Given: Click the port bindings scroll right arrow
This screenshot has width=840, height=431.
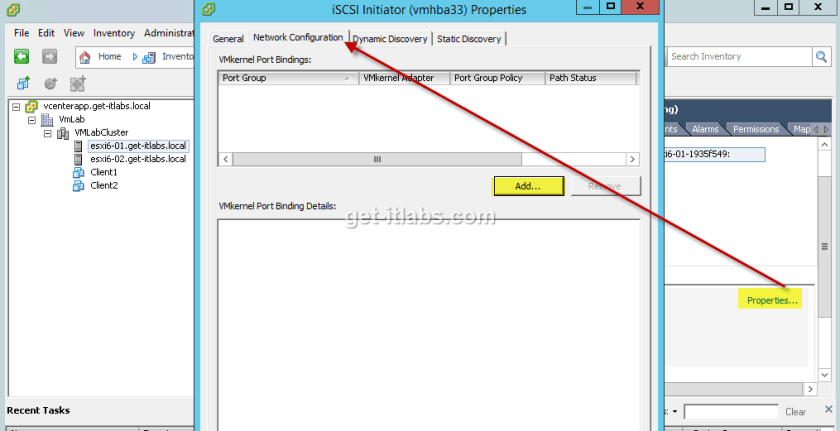Looking at the screenshot, I should [633, 160].
